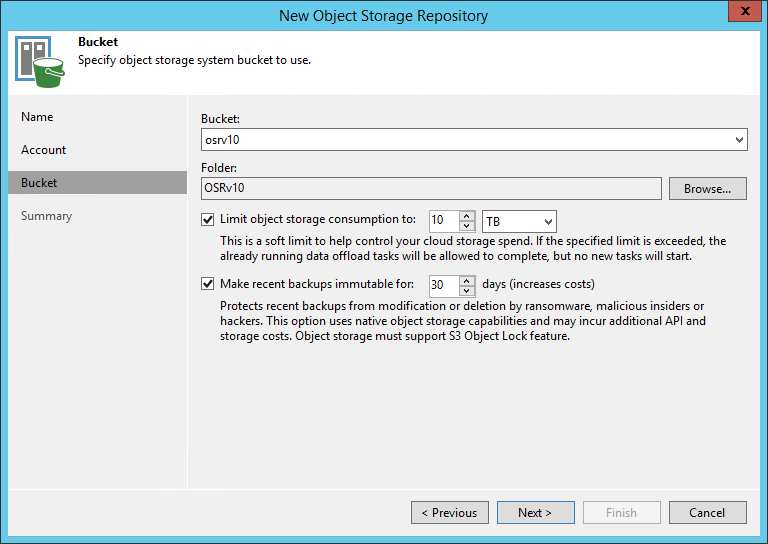Select the Bucket wizard step
The height and width of the screenshot is (544, 768).
coord(39,183)
